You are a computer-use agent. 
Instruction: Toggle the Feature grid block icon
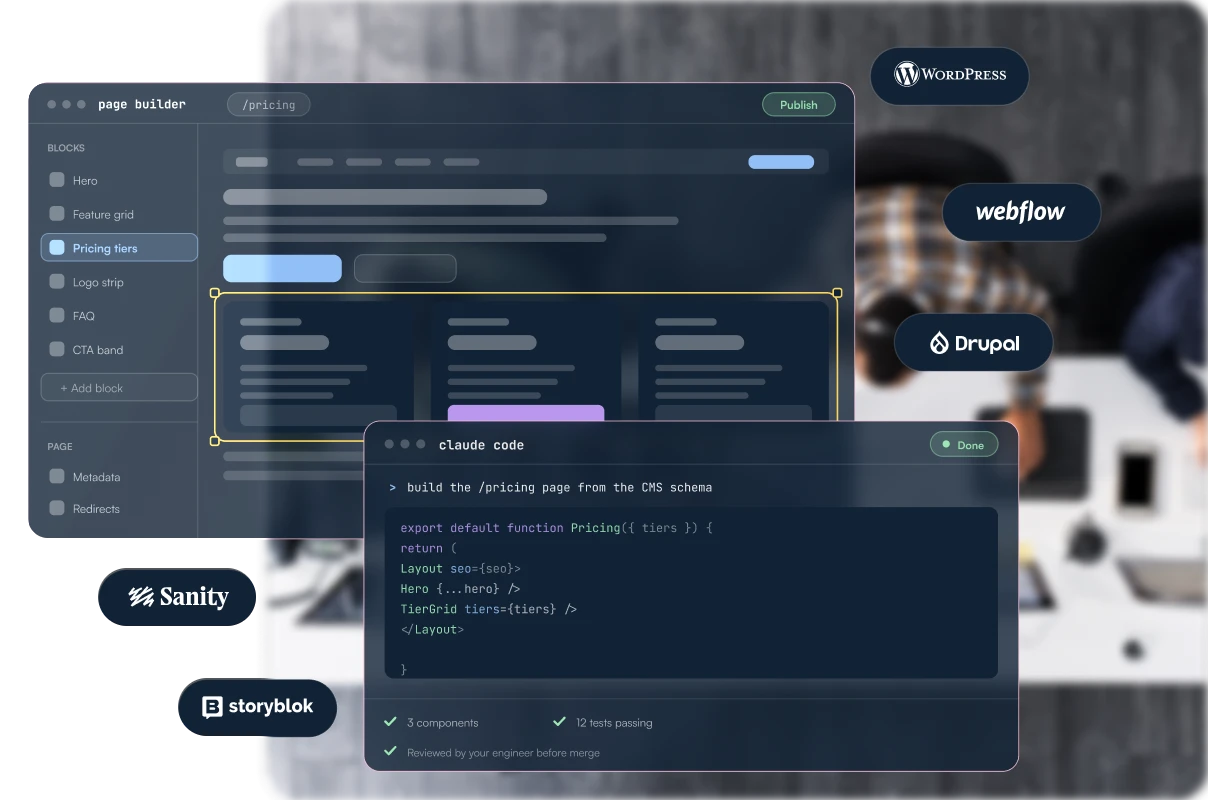click(x=57, y=214)
